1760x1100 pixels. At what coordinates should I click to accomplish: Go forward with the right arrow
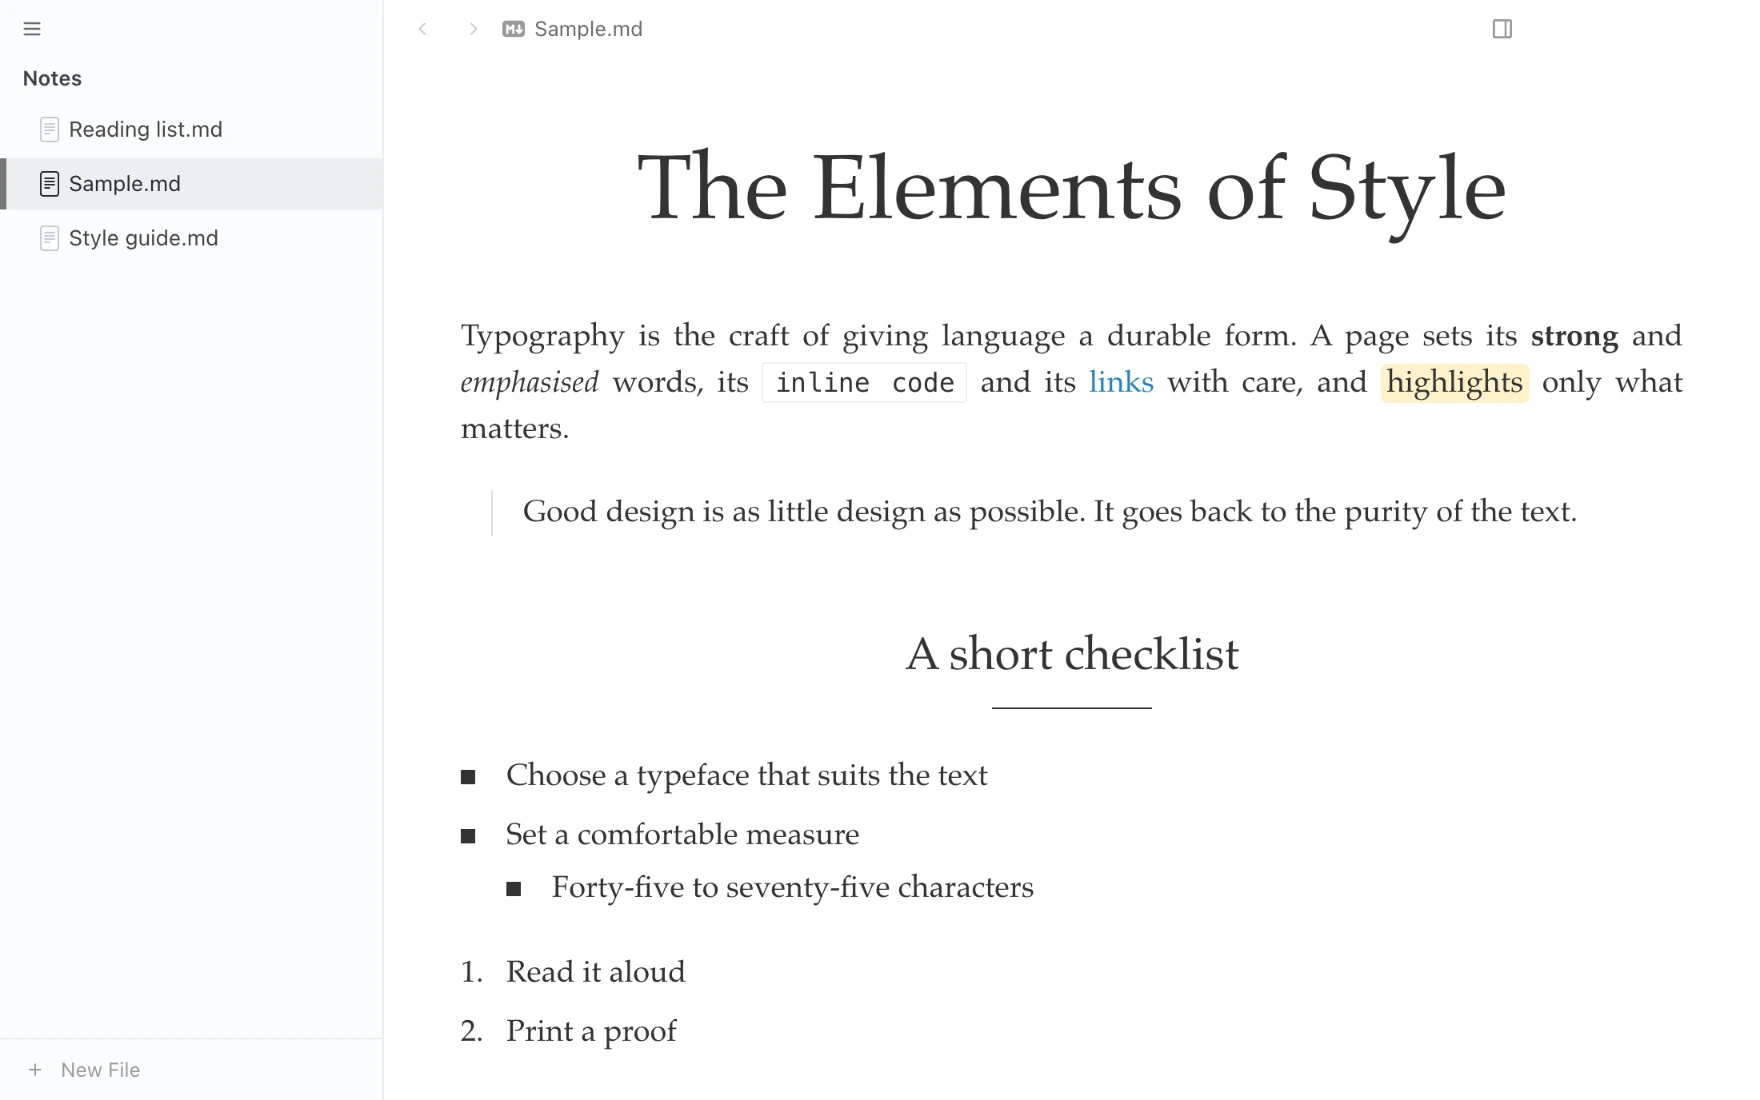coord(473,29)
